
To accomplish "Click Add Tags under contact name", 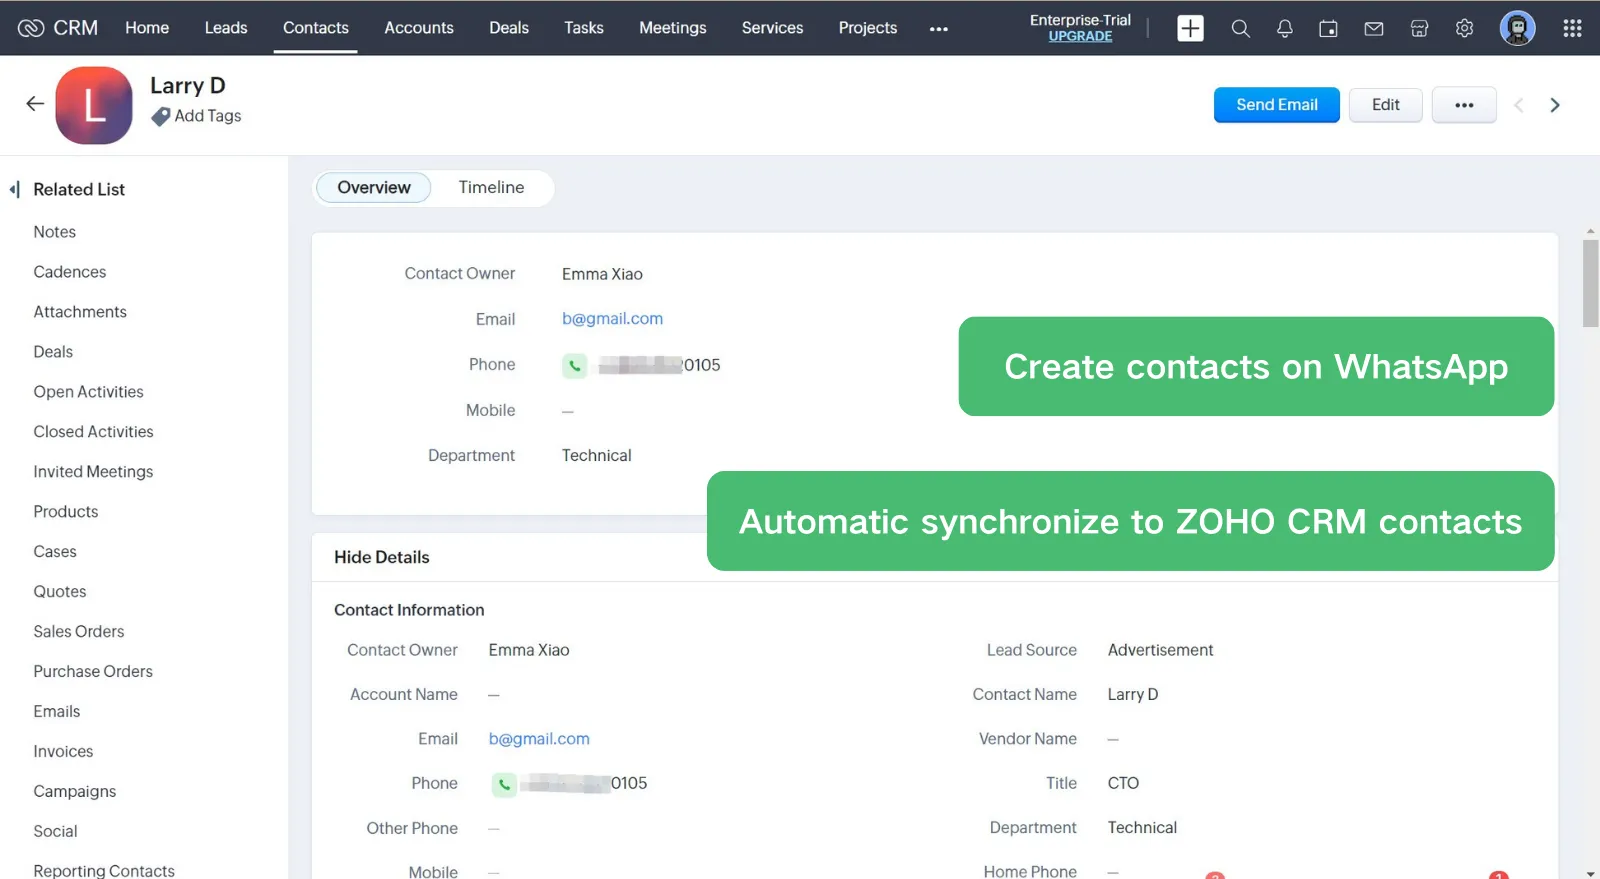I will tap(207, 116).
